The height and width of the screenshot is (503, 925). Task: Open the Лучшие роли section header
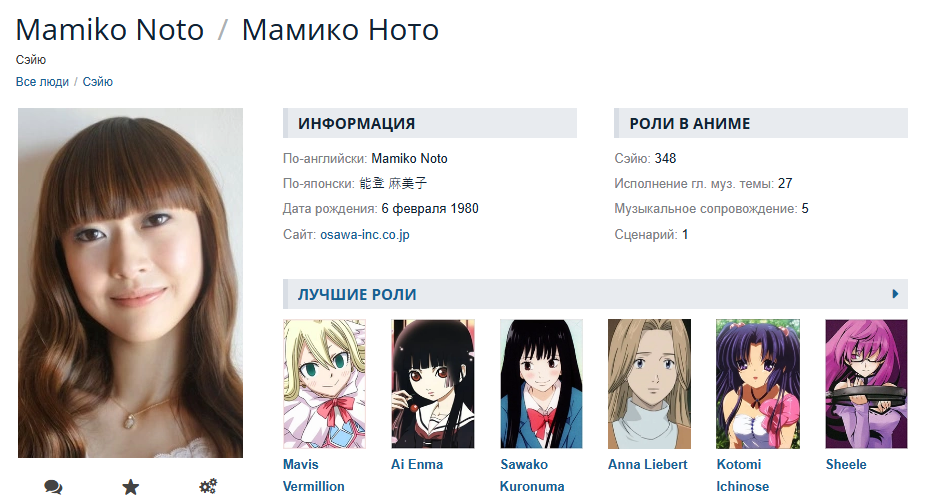(357, 294)
